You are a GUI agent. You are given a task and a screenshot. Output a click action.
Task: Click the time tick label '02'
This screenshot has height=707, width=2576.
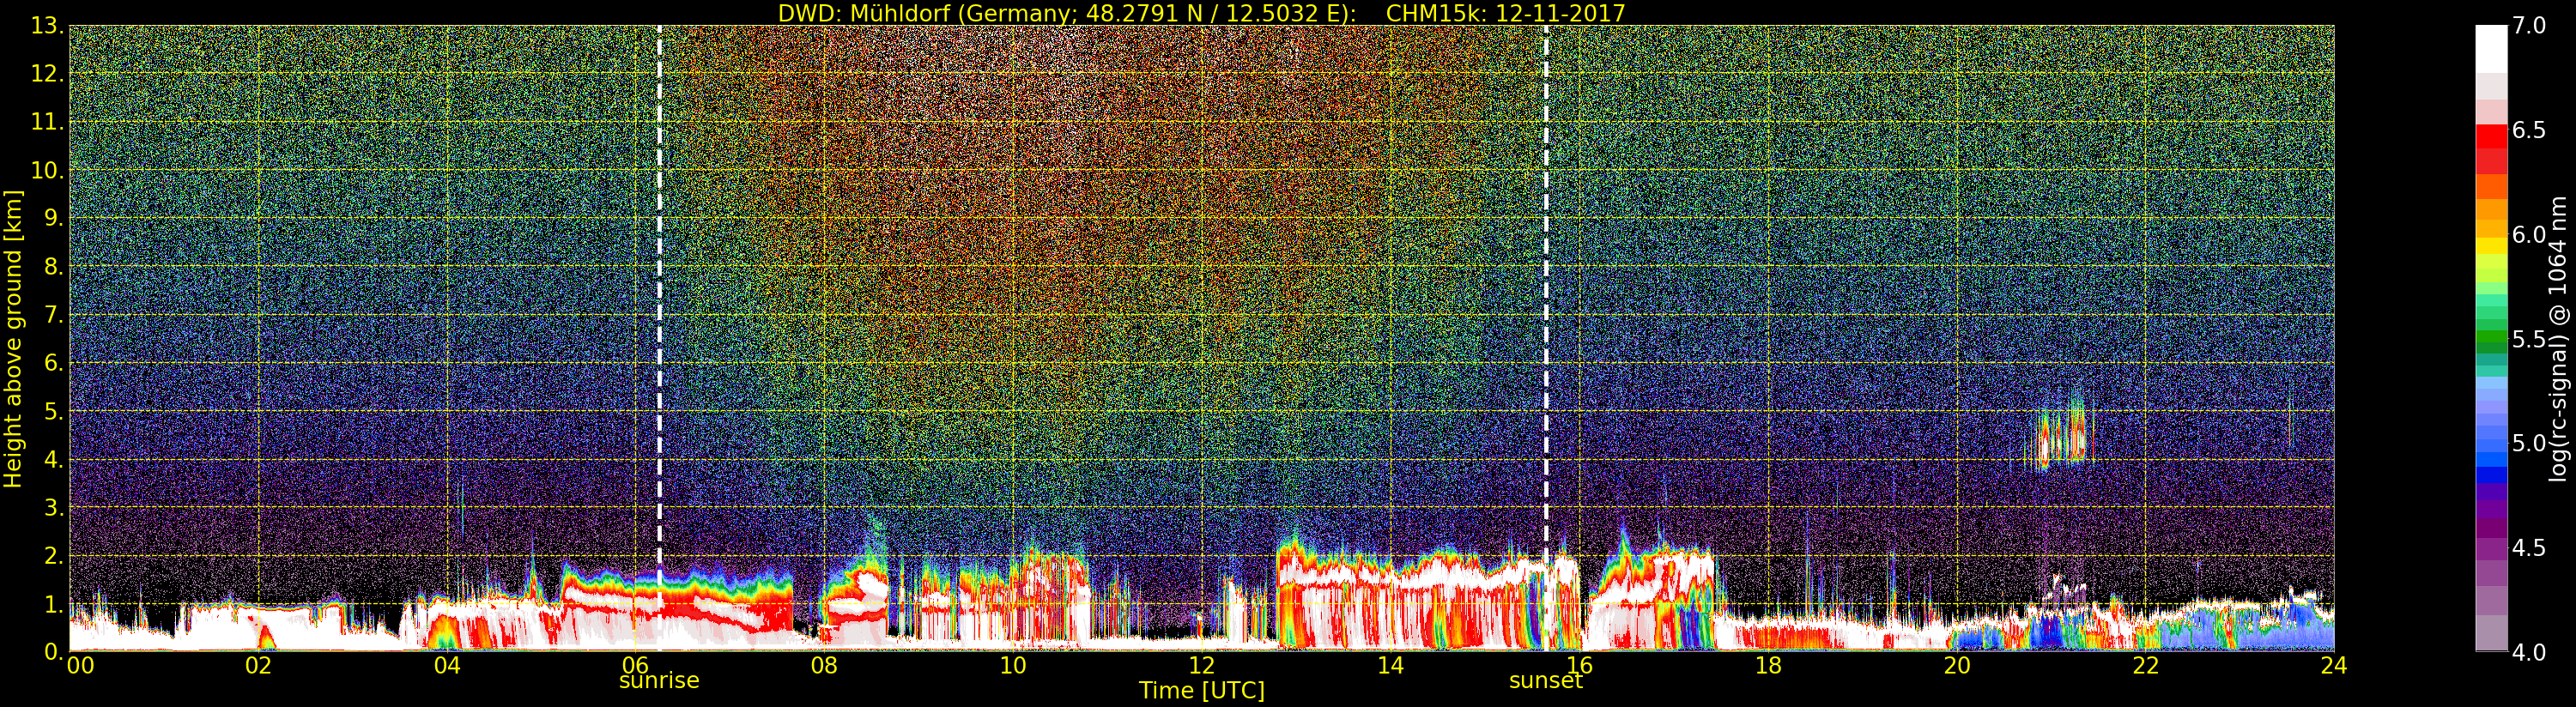pyautogui.click(x=258, y=665)
